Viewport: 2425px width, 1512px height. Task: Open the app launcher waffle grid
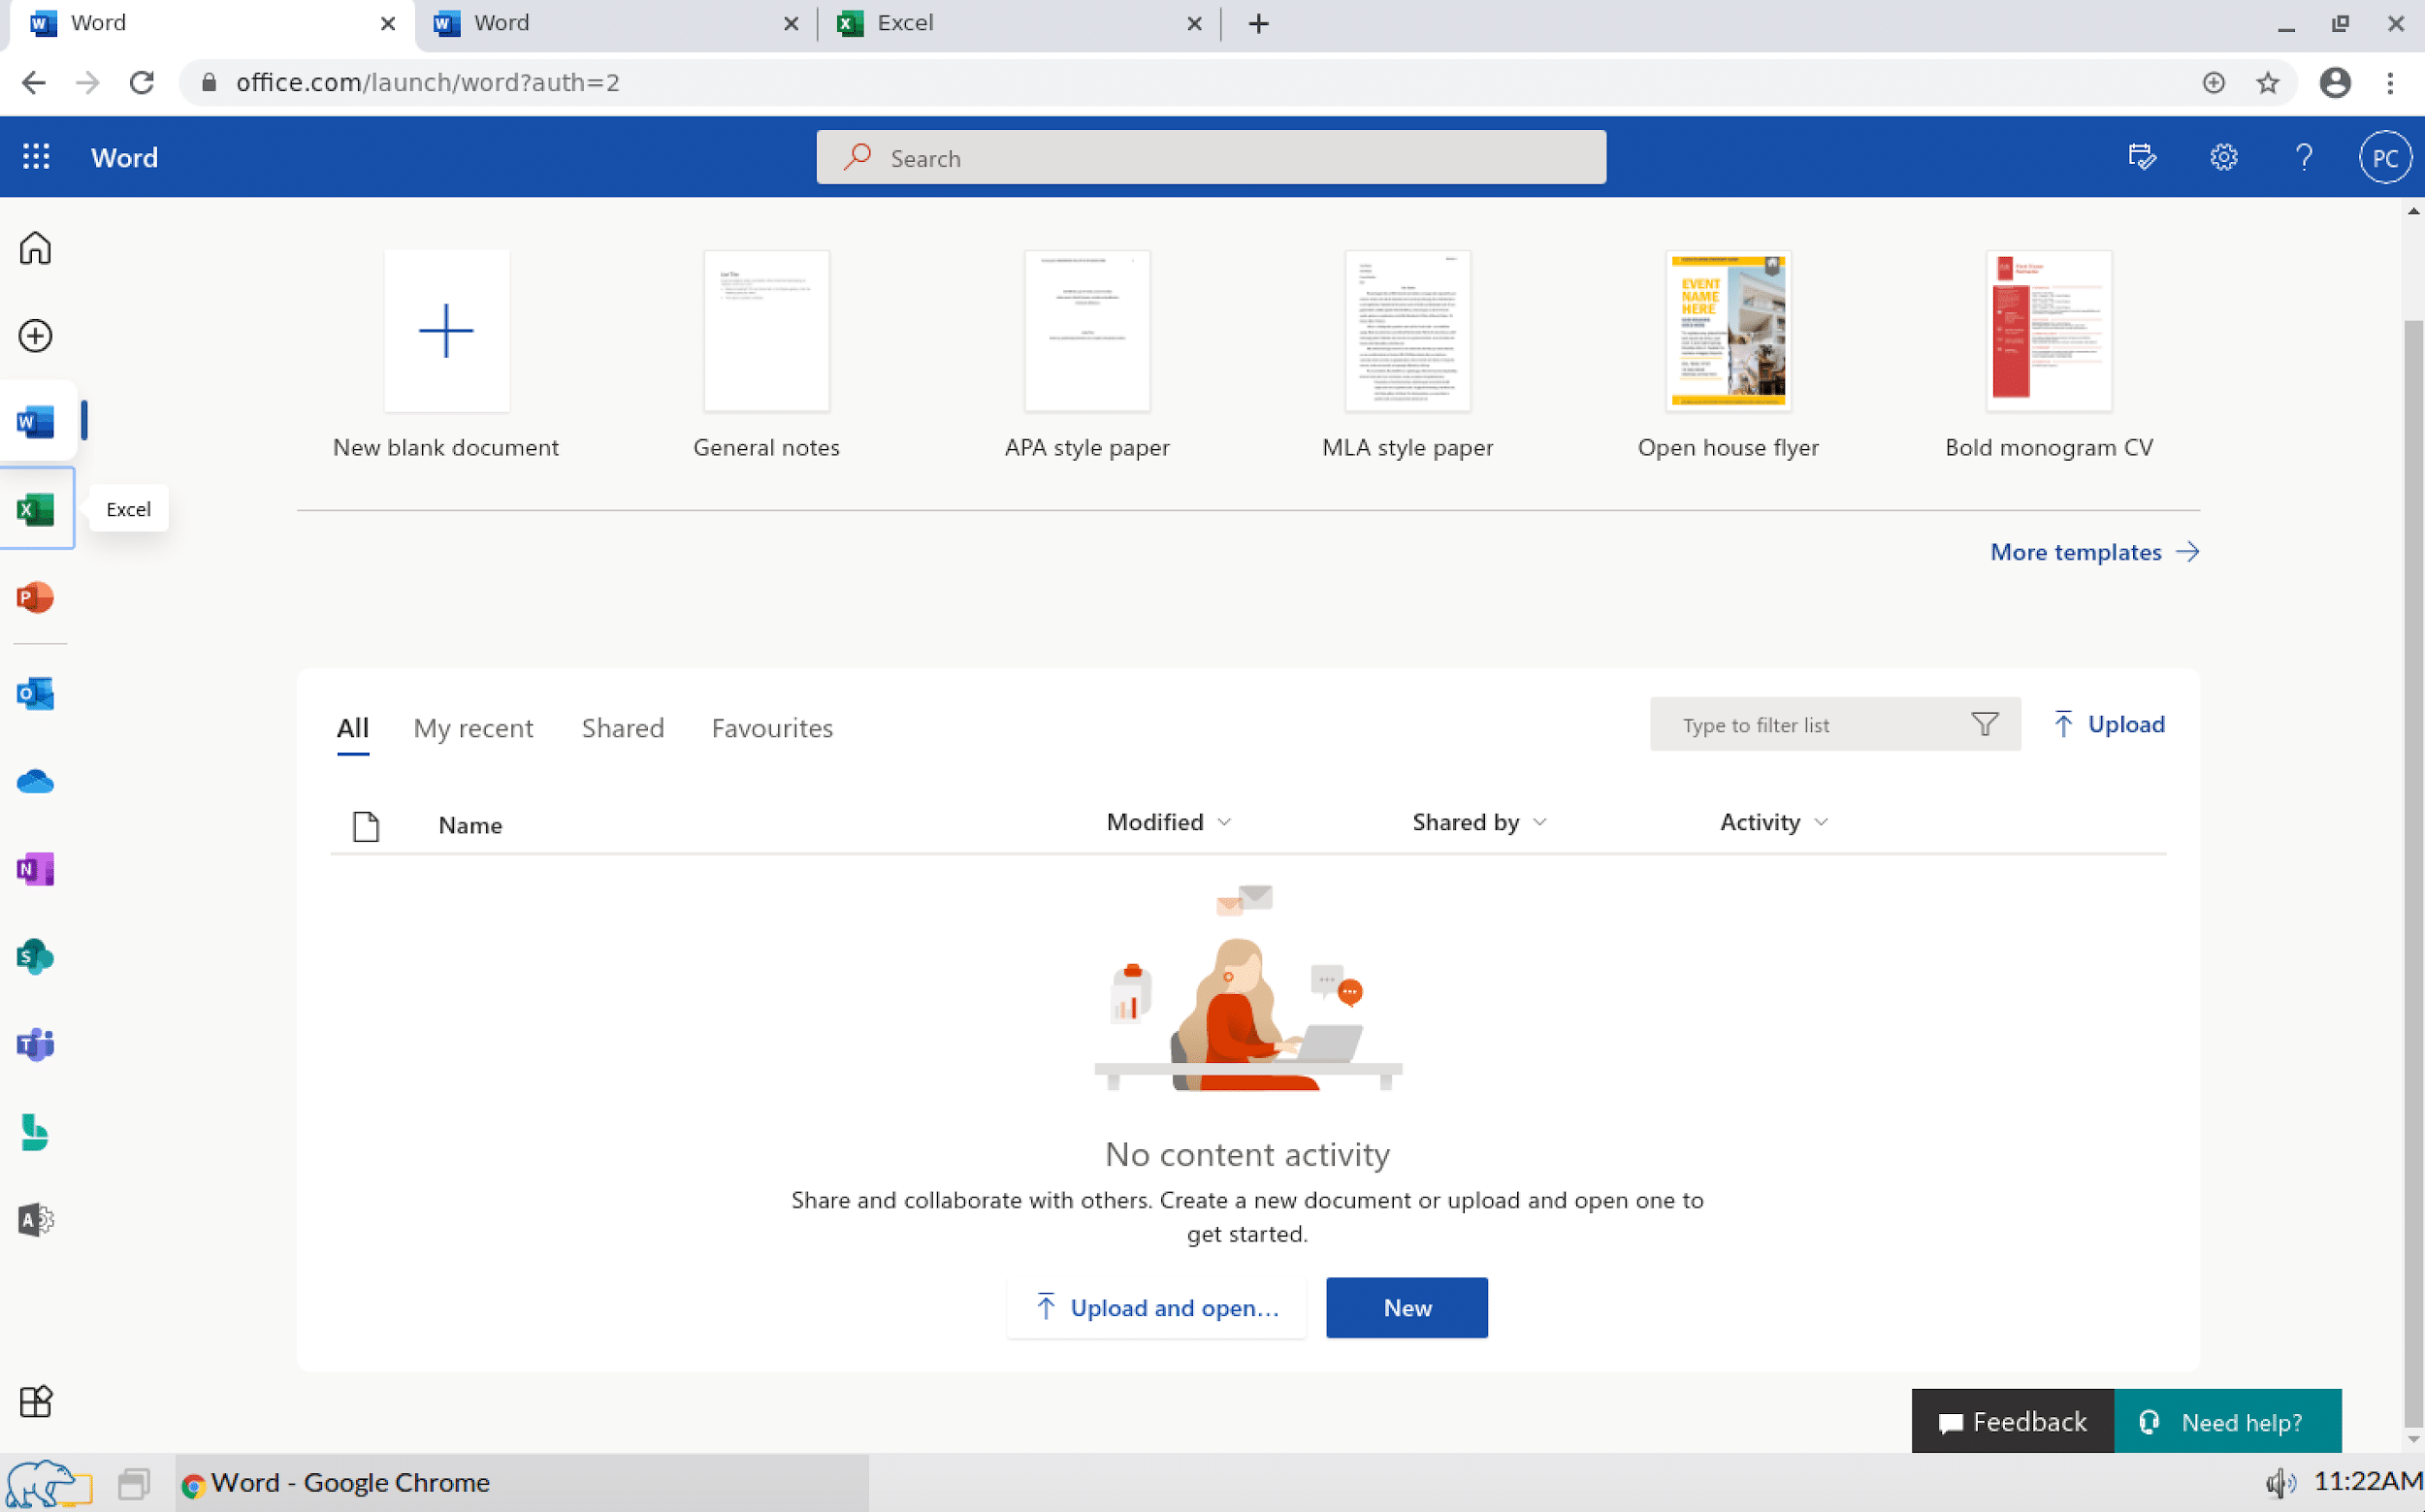point(36,157)
